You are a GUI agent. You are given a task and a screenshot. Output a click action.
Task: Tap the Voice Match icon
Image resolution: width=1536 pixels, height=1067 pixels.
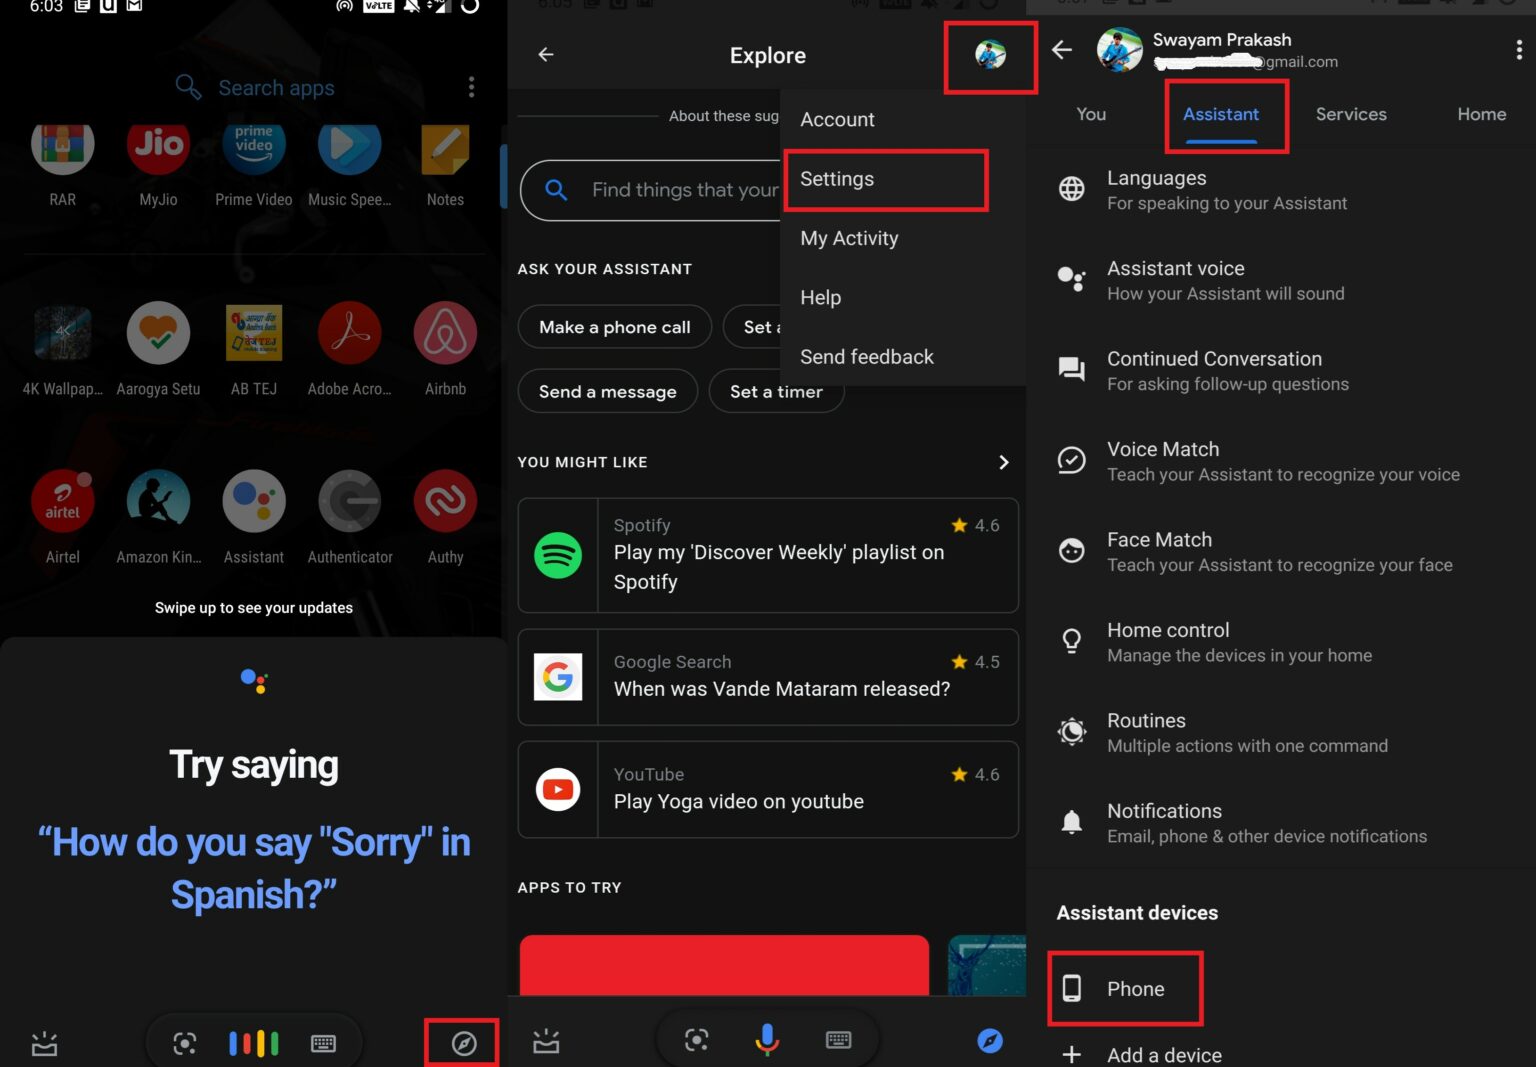(1071, 461)
